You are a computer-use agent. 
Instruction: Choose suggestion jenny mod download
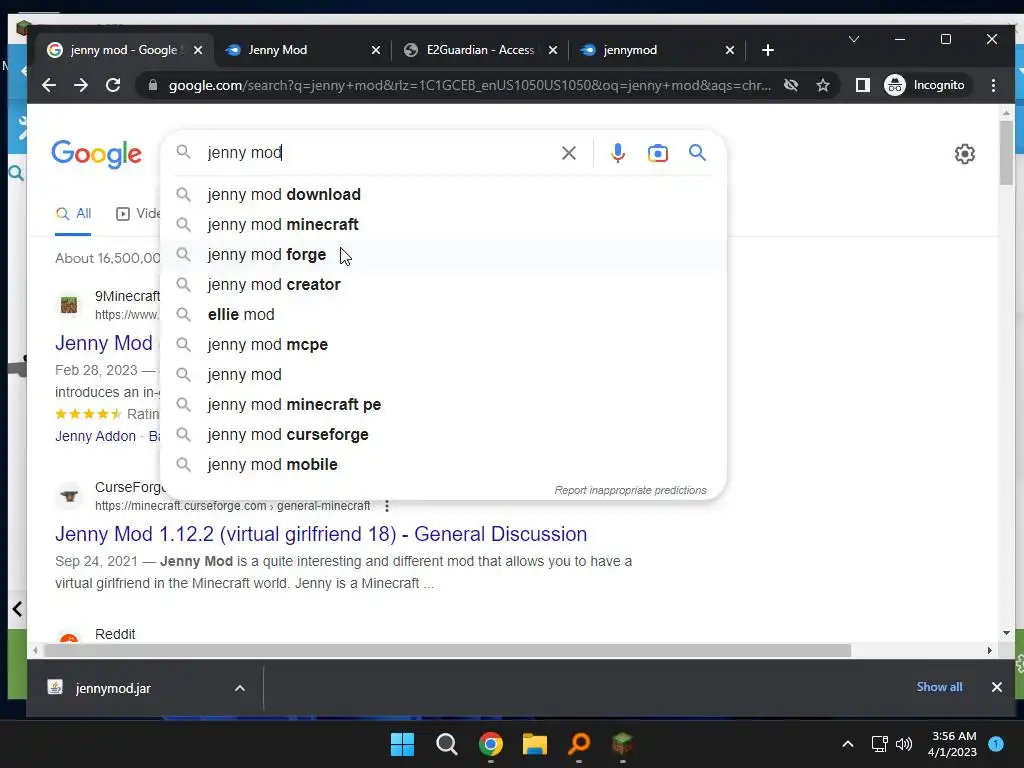(x=443, y=195)
